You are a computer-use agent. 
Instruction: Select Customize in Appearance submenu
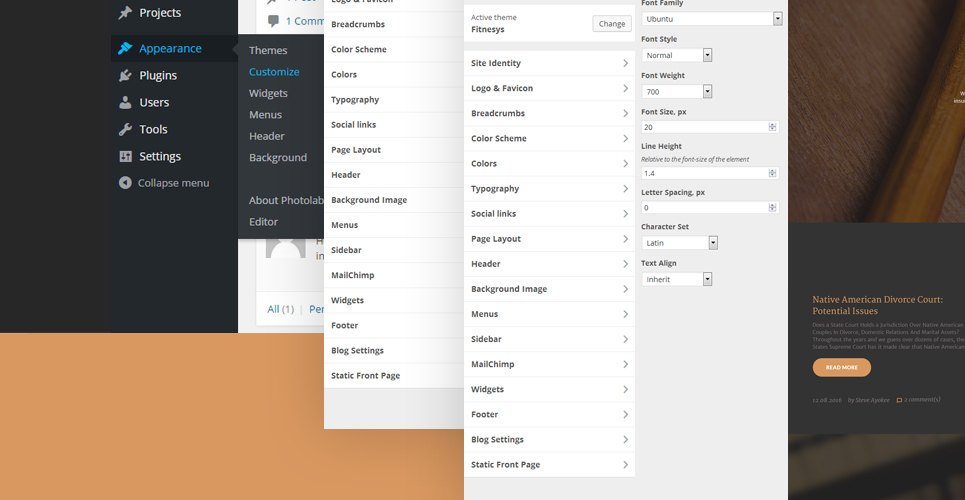coord(274,71)
